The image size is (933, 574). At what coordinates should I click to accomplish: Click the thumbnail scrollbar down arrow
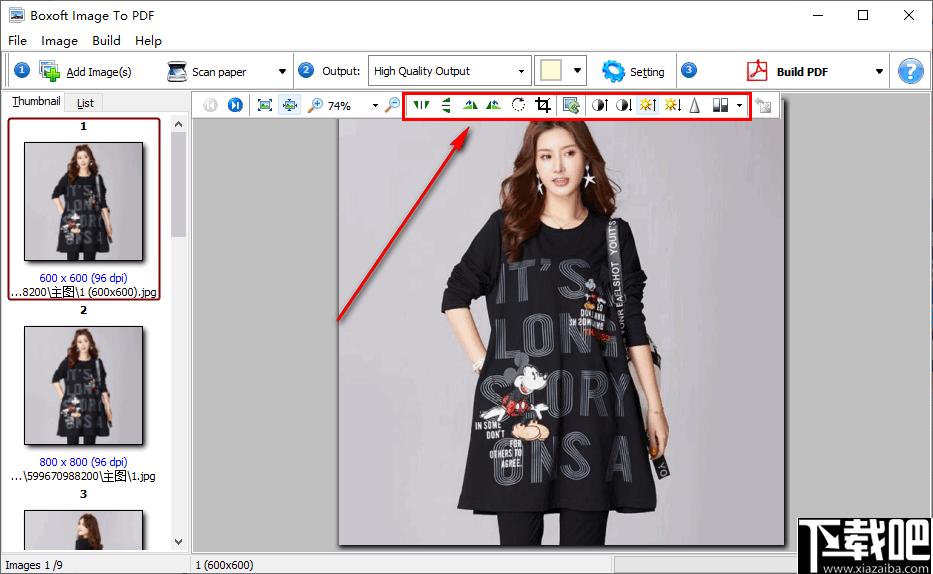[179, 542]
